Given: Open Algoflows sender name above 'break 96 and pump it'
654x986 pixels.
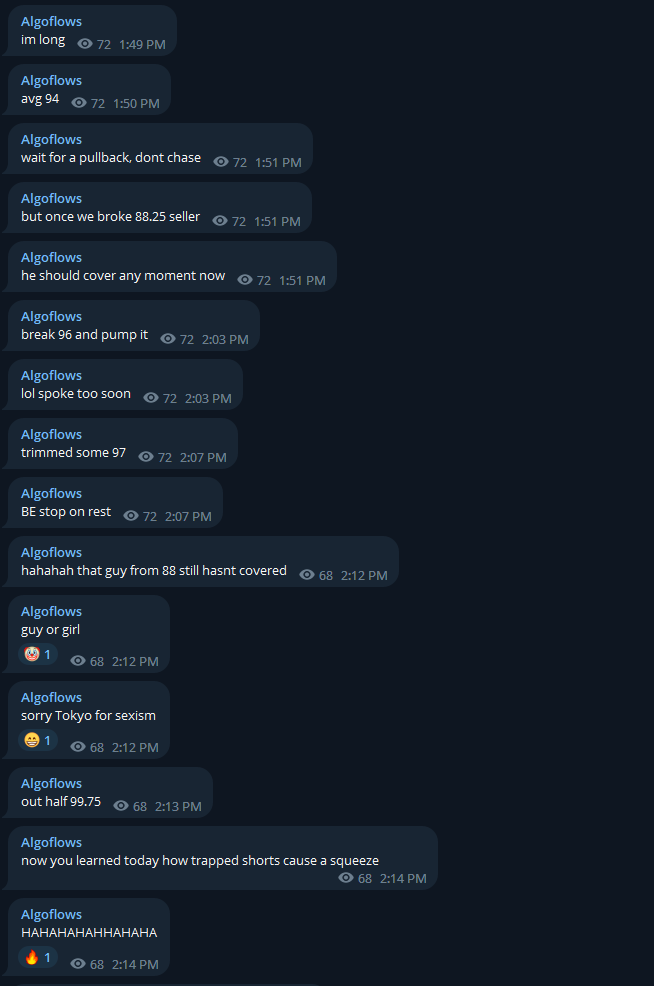Looking at the screenshot, I should click(52, 316).
